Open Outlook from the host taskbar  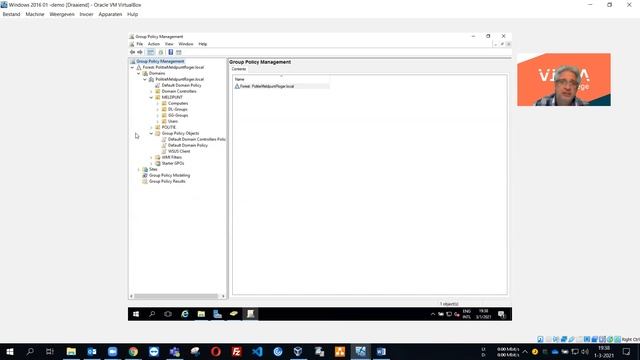pyautogui.click(x=92, y=351)
